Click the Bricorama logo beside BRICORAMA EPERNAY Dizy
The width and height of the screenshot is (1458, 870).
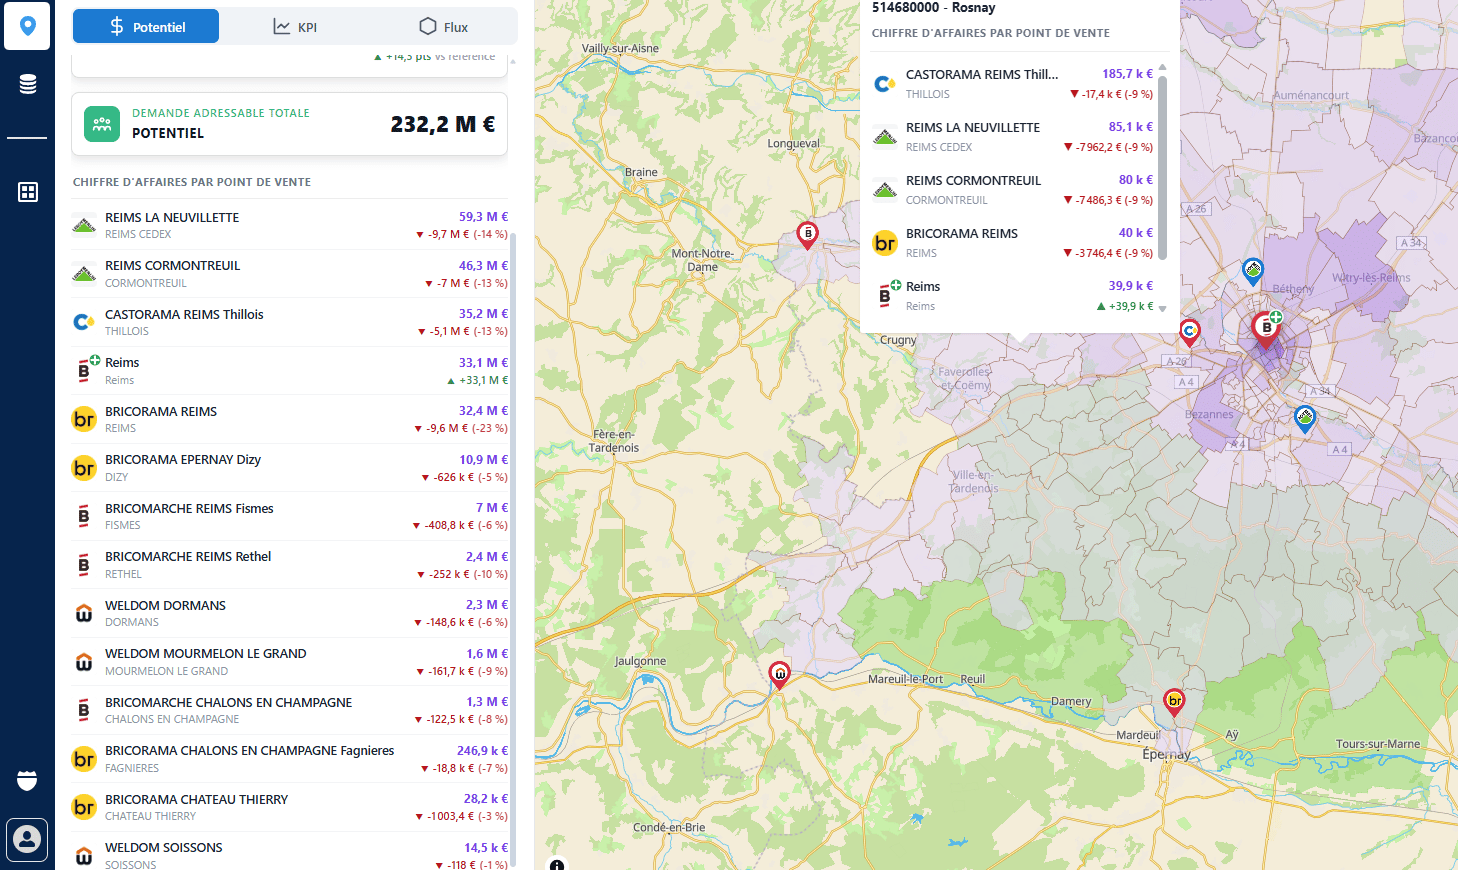tap(84, 468)
